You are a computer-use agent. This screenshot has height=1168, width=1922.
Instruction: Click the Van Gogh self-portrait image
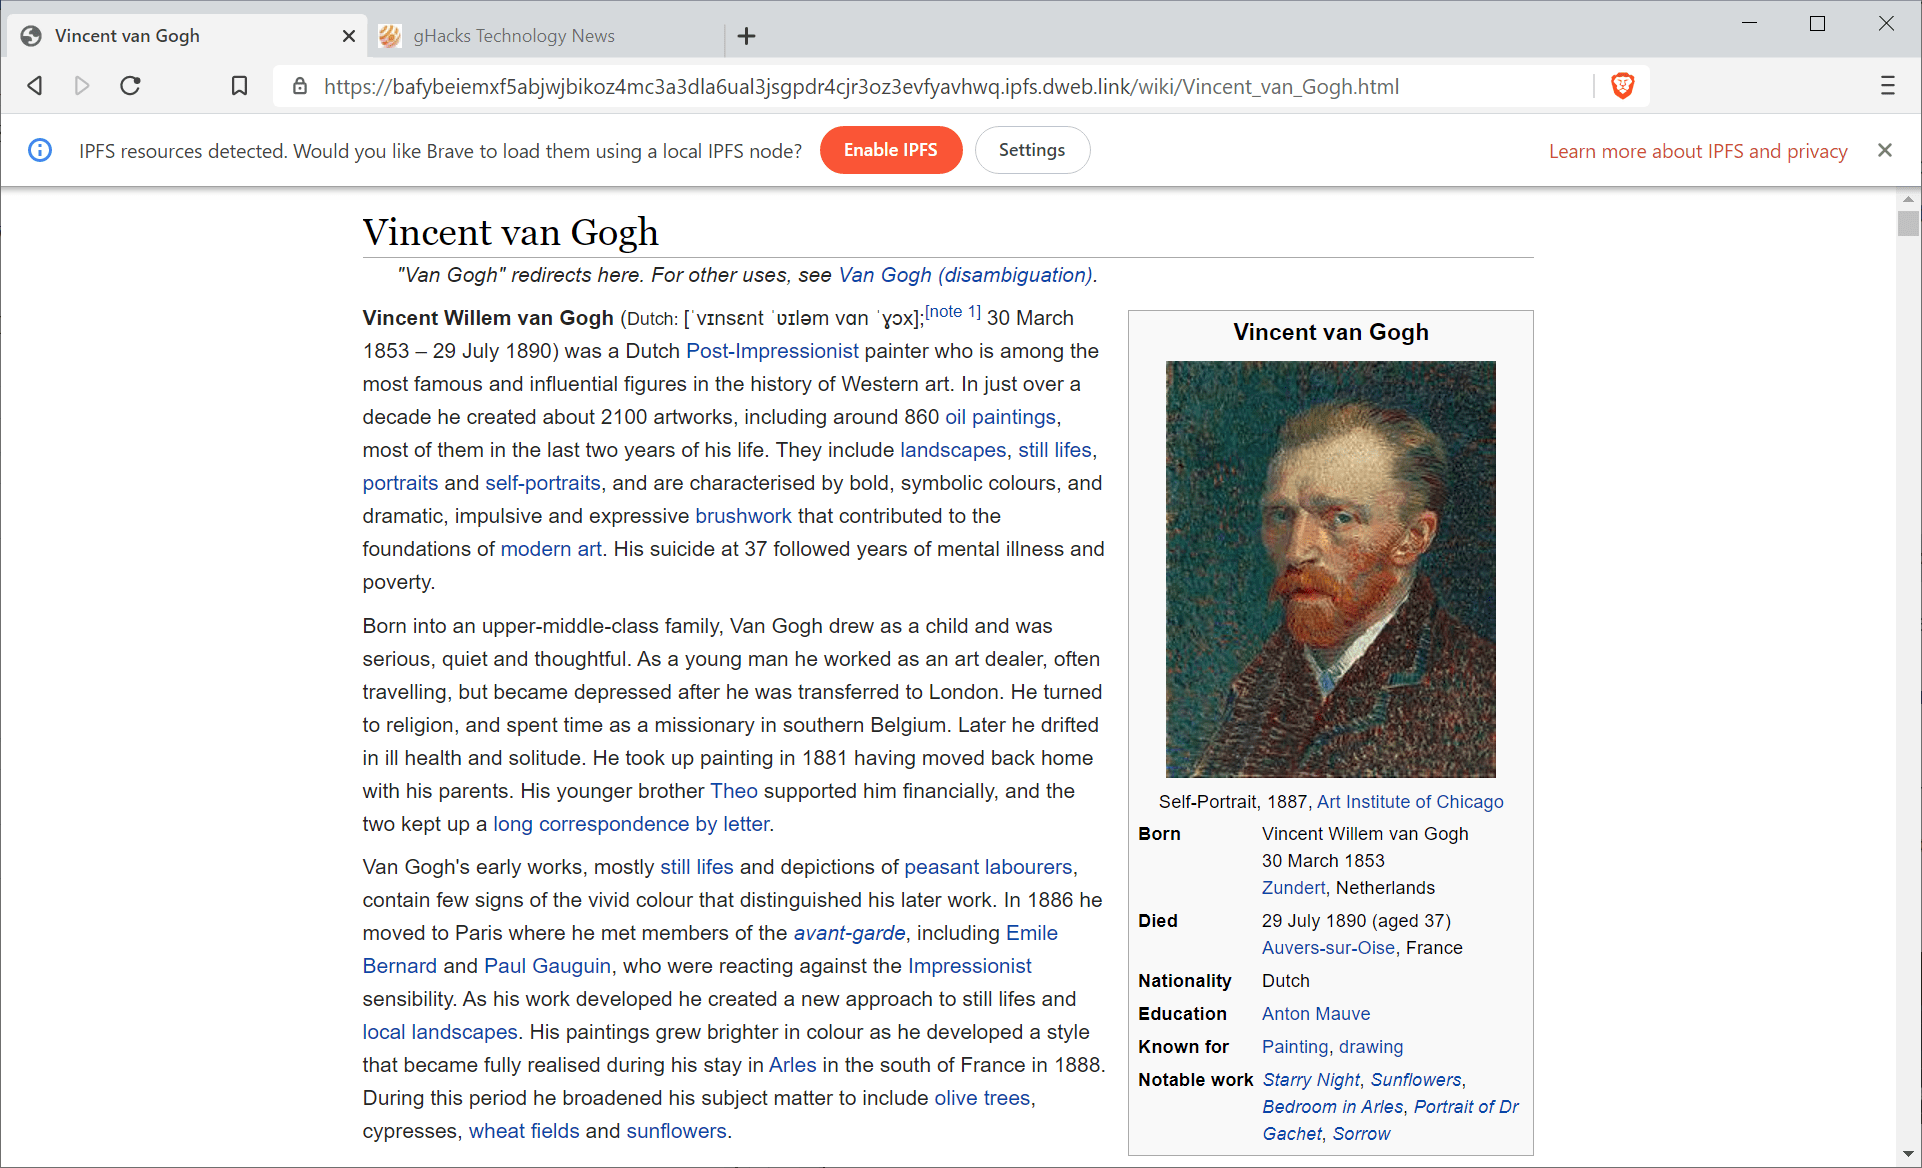tap(1330, 569)
